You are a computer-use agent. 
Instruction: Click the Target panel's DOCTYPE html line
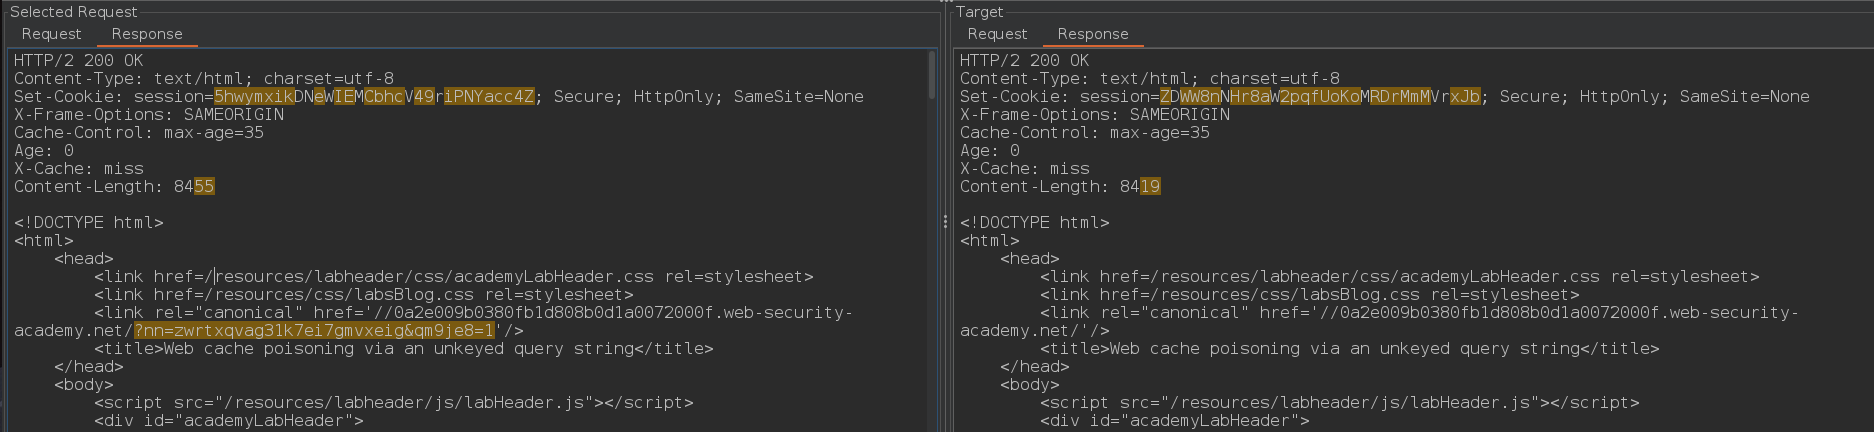[1034, 223]
